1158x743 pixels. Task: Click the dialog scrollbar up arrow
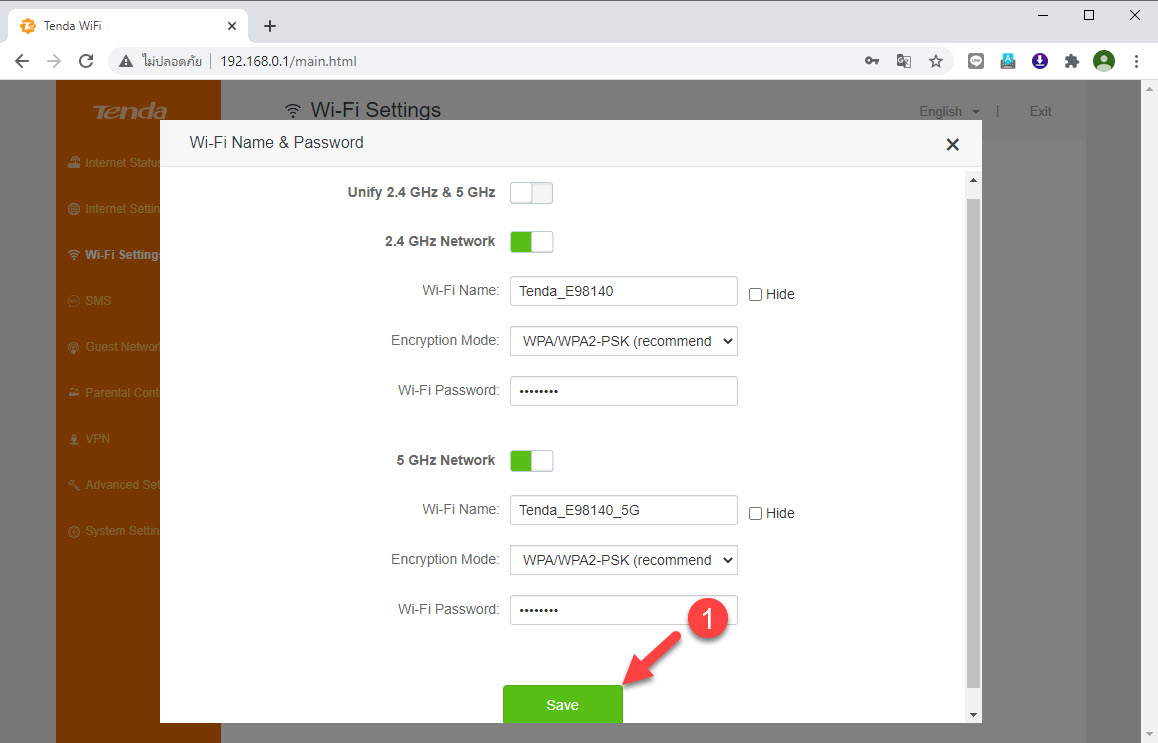973,180
